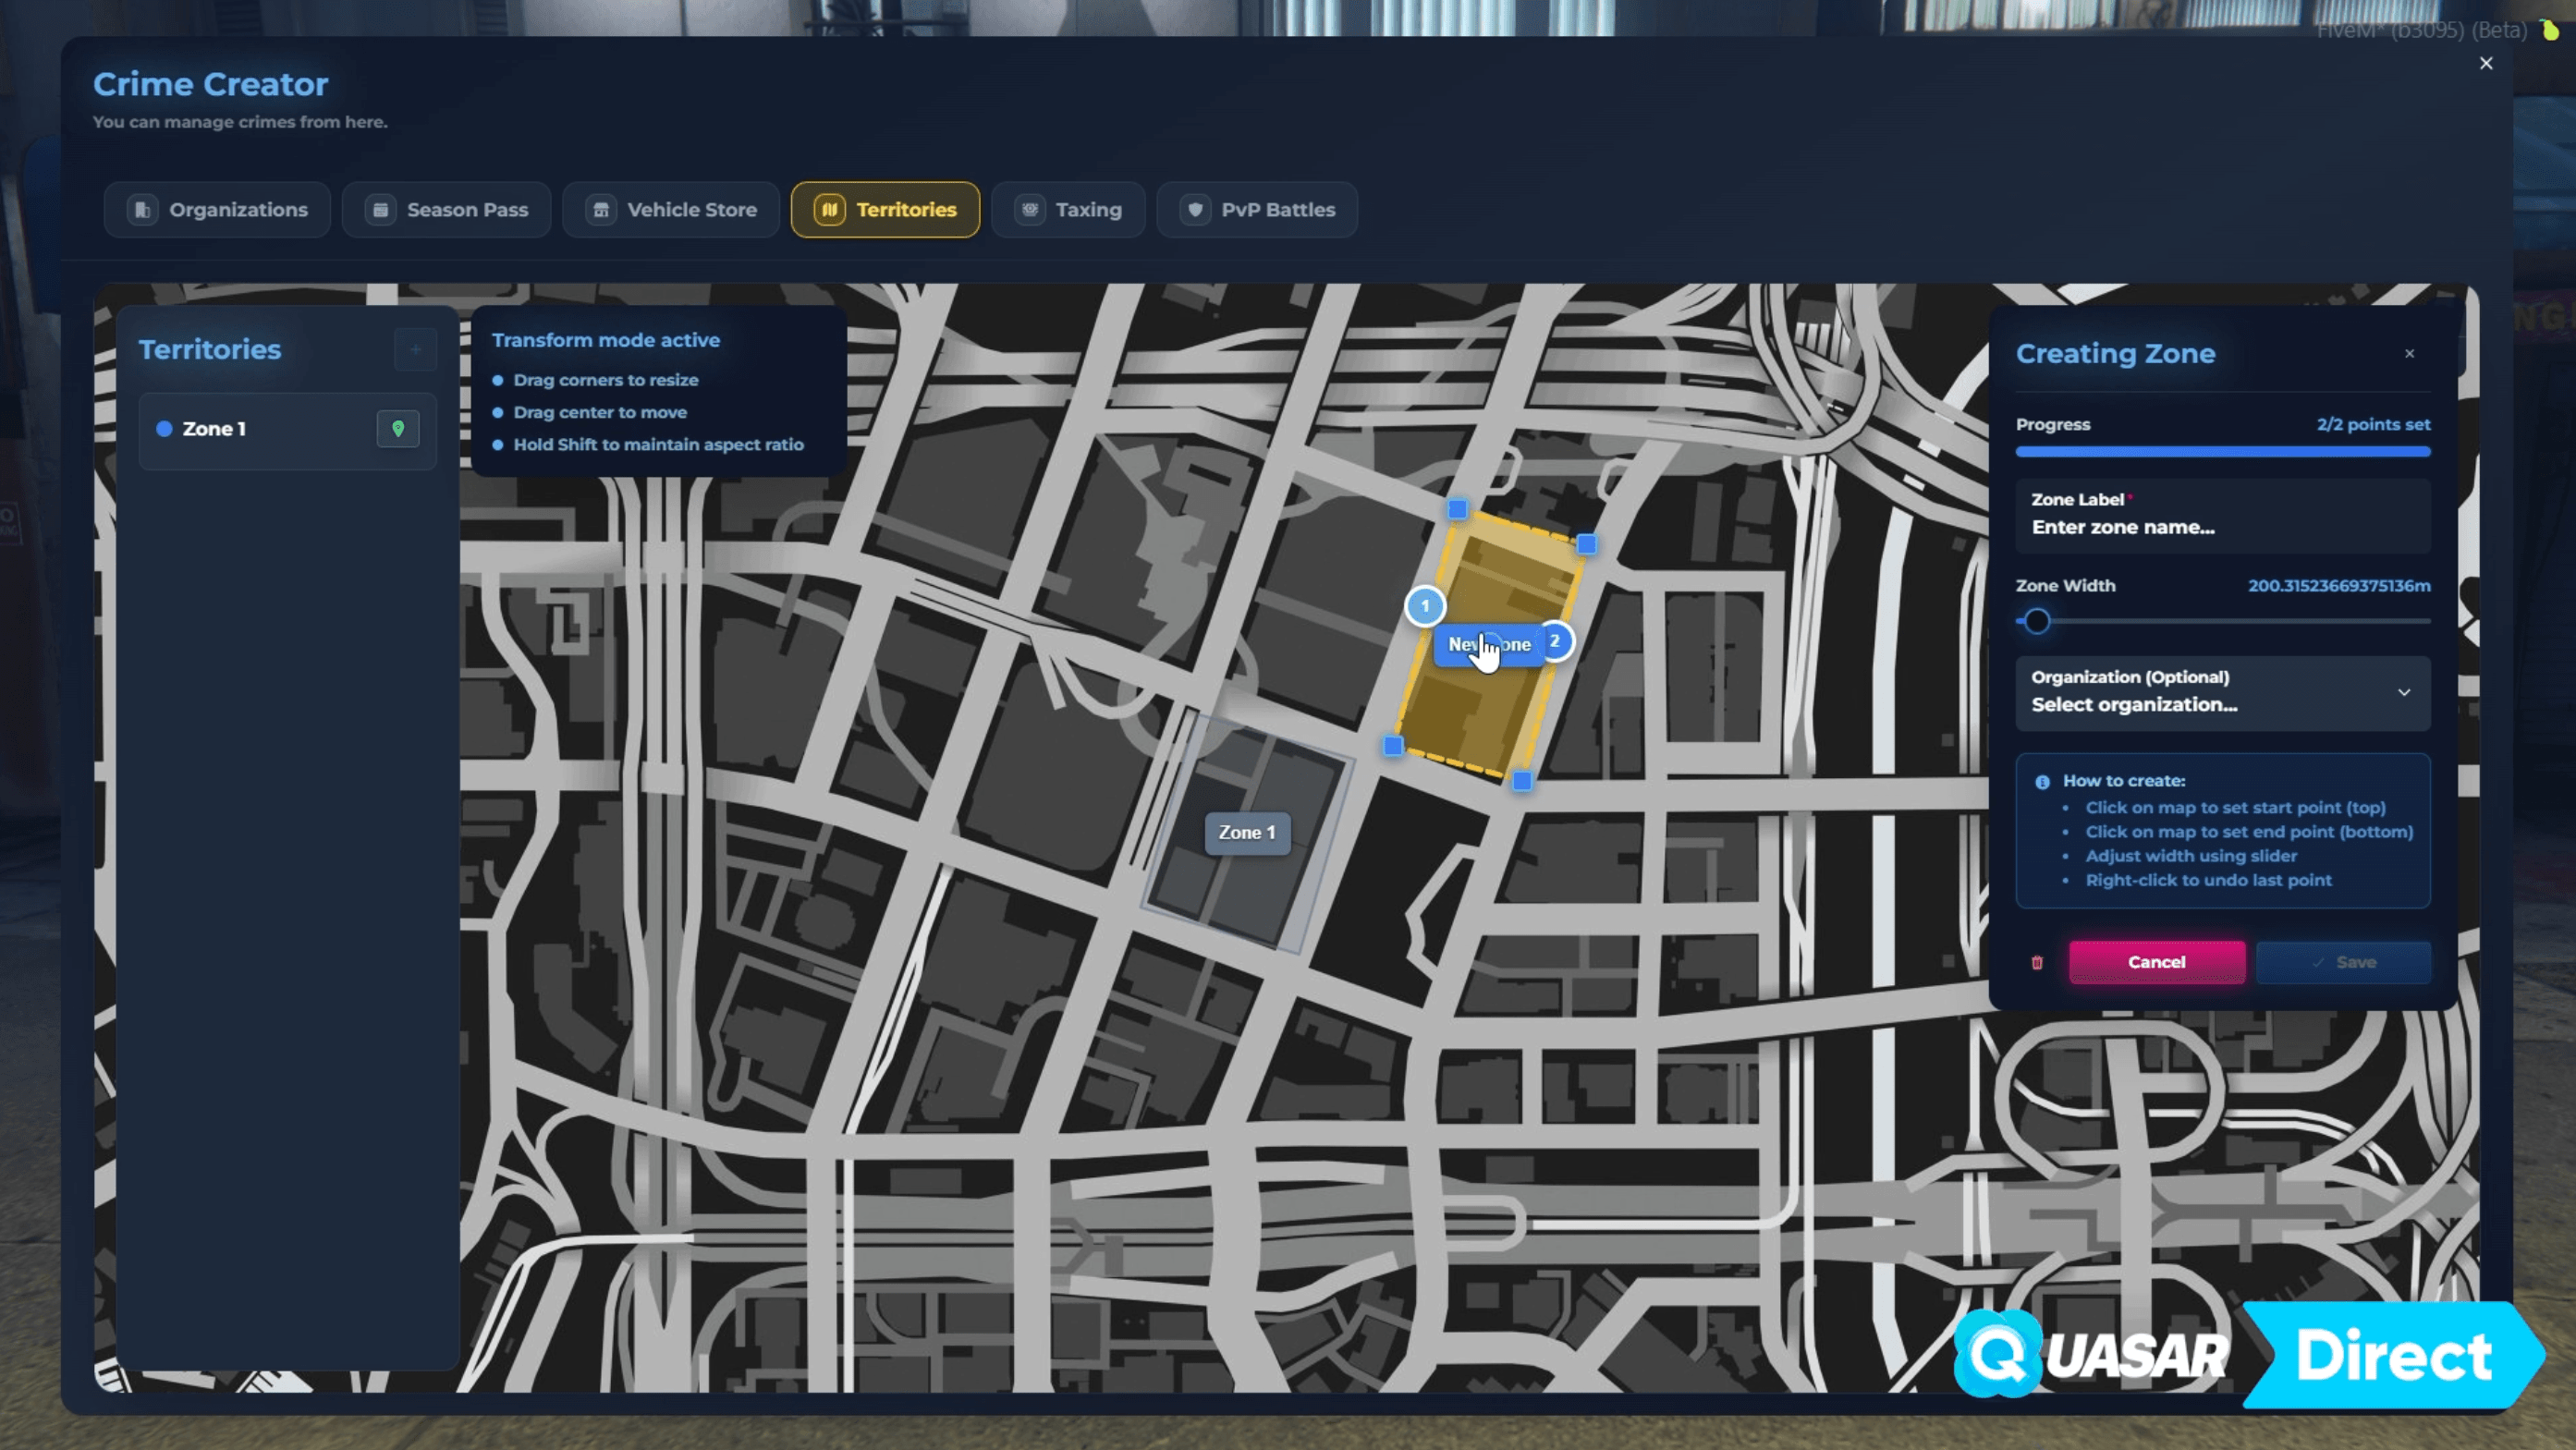Open the Vehicle Store car icon

(x=602, y=210)
